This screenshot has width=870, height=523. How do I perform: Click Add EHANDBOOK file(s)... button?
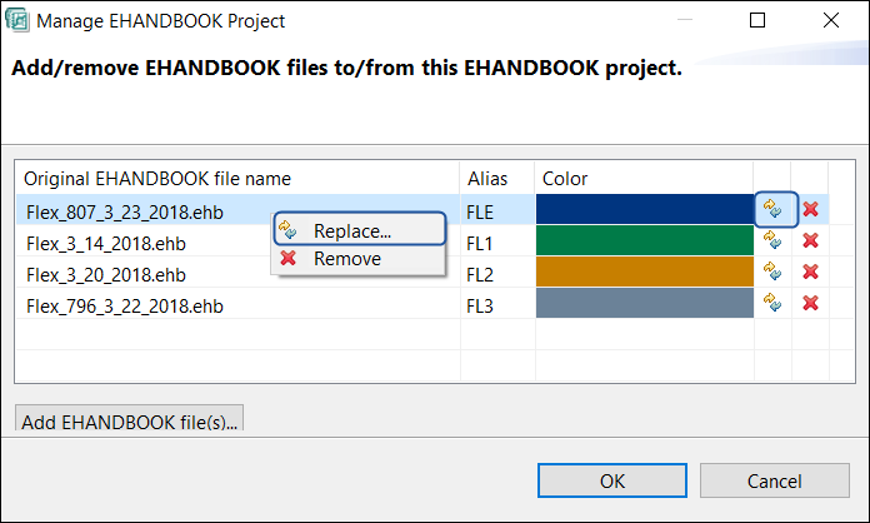click(x=129, y=421)
